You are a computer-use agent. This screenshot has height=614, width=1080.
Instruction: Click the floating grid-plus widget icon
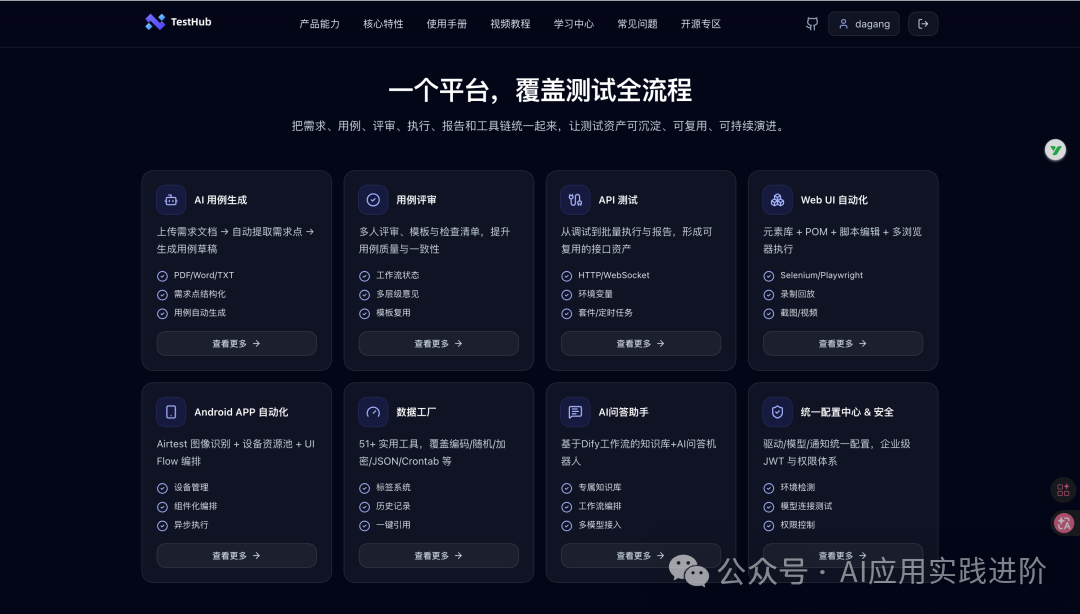(1063, 490)
